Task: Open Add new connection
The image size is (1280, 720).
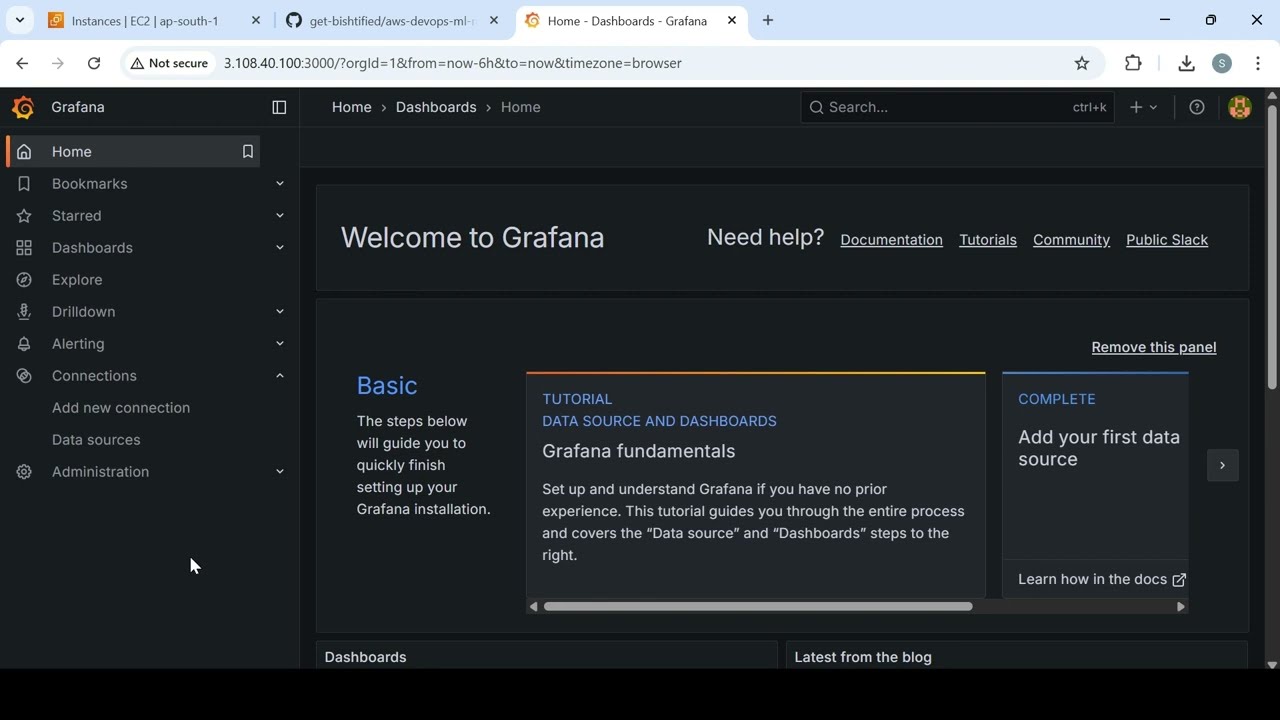Action: [121, 408]
